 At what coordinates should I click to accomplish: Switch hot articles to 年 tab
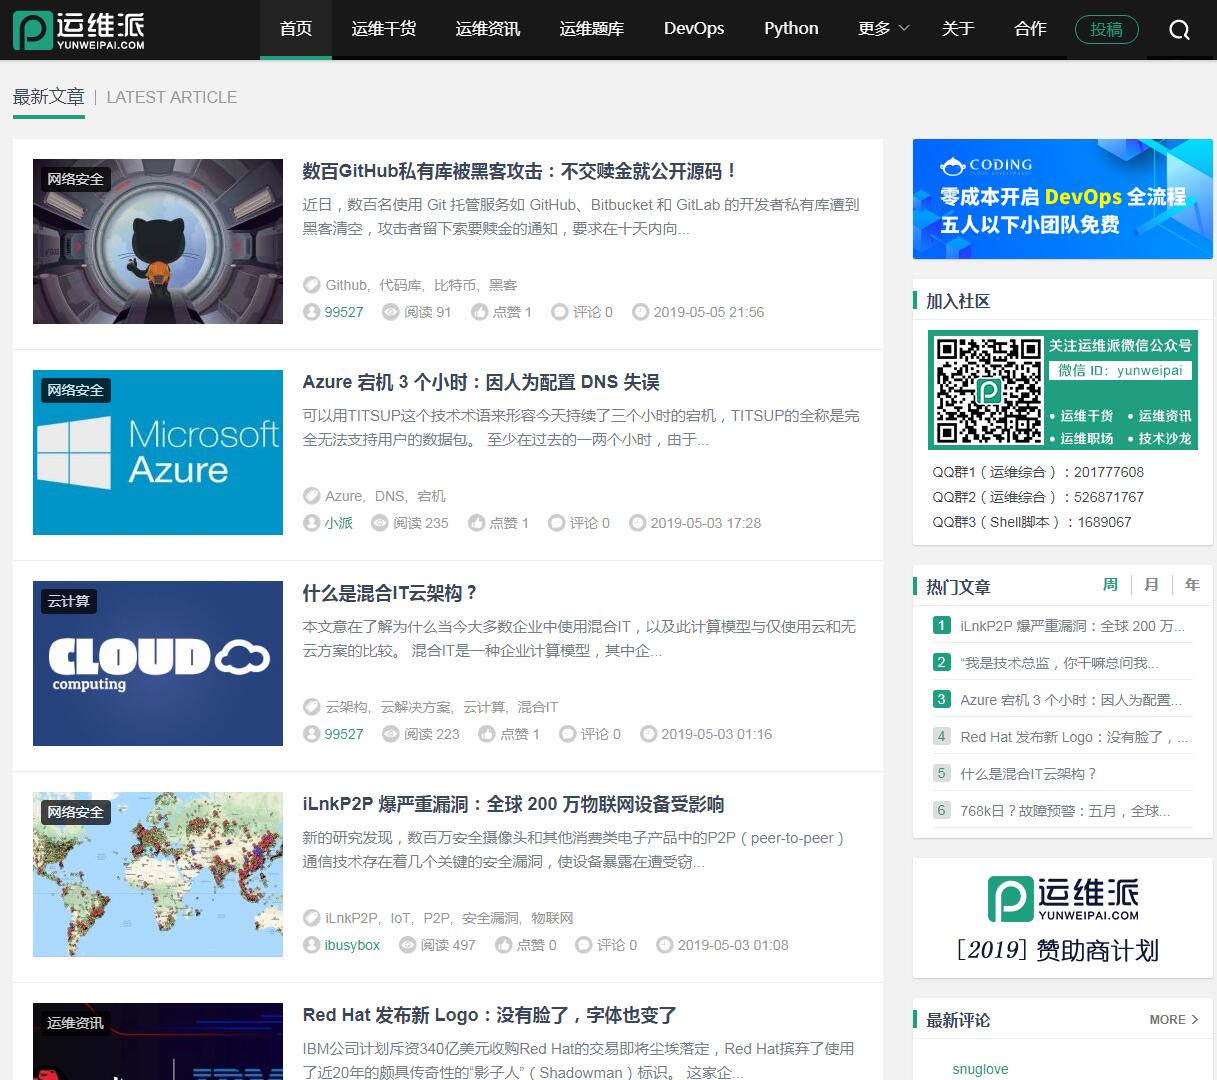pos(1192,585)
